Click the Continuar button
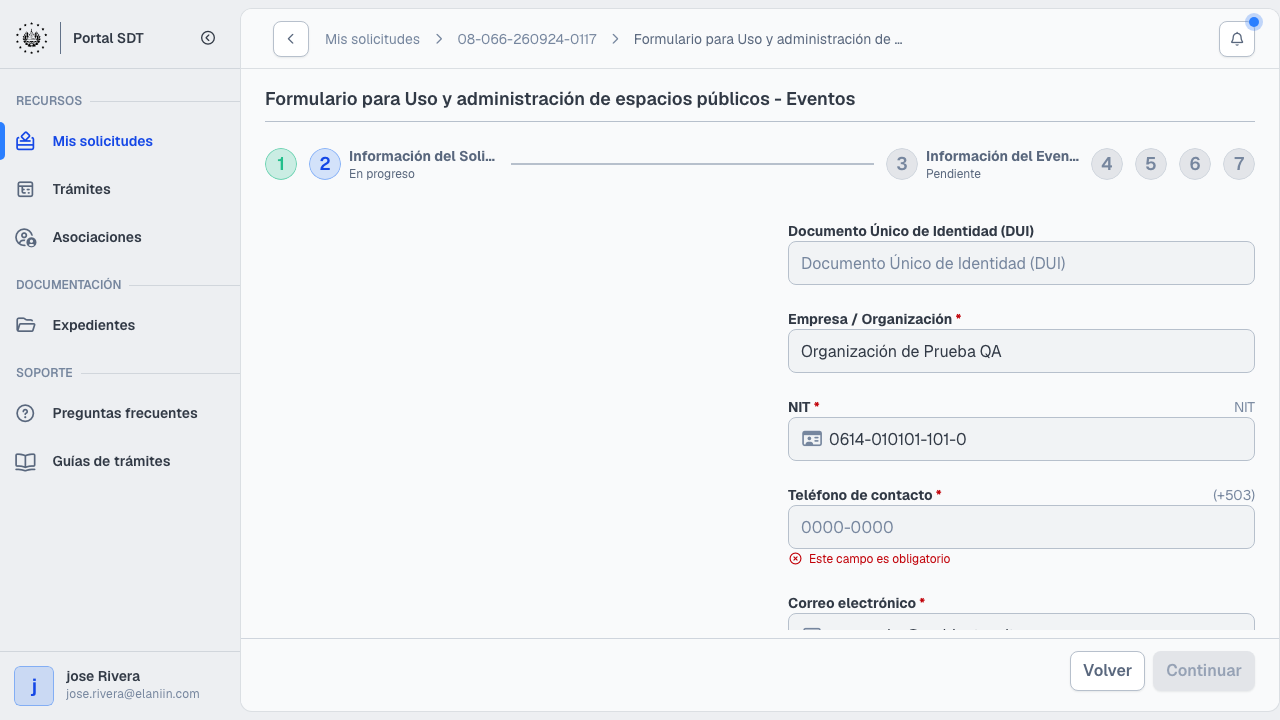The height and width of the screenshot is (720, 1280). [1204, 671]
